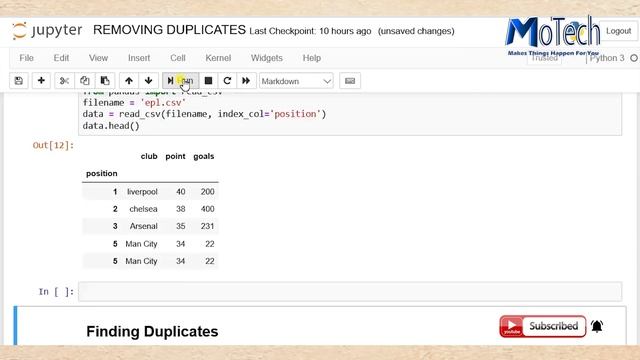640x360 pixels.
Task: Select the Finding Duplicates markdown heading
Action: click(152, 331)
